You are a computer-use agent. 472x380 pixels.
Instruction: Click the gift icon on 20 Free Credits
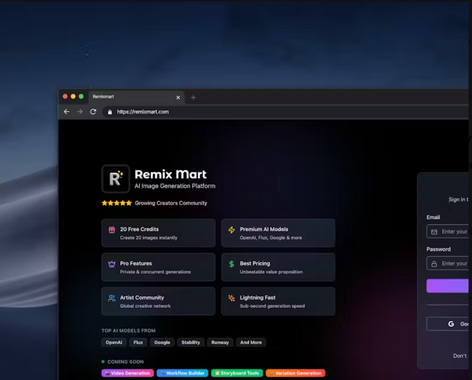point(112,230)
